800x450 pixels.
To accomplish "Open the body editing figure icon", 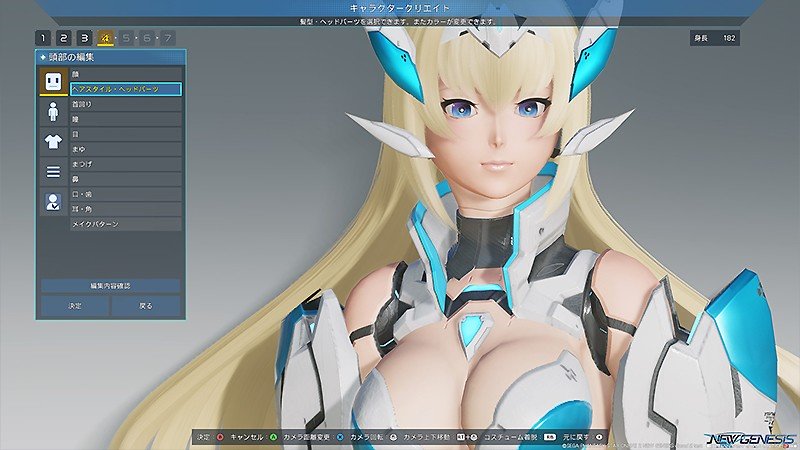I will coord(53,111).
